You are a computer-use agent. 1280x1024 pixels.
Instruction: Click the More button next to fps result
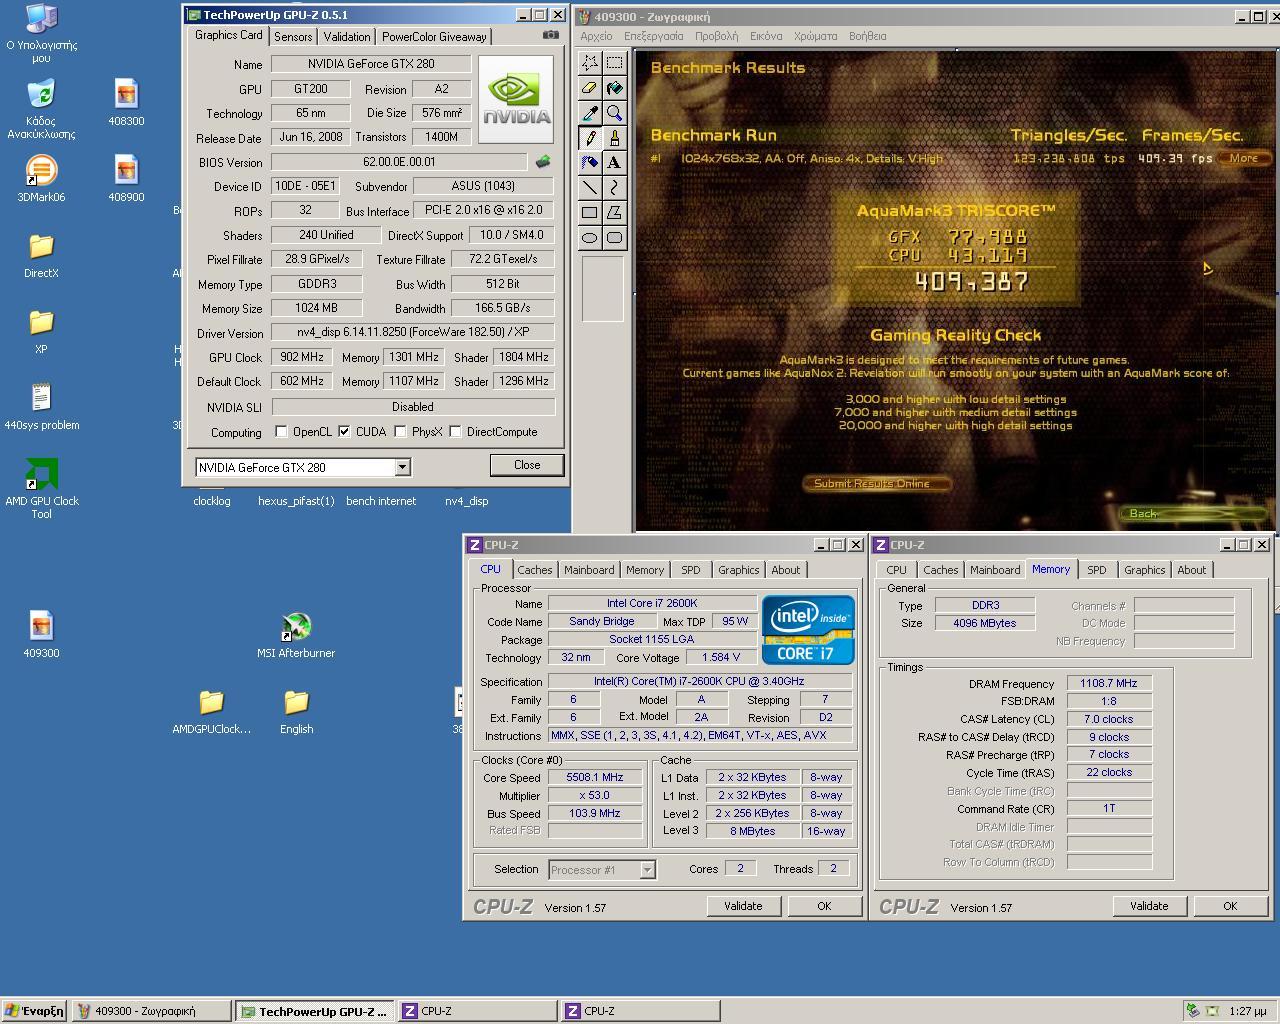[x=1244, y=158]
